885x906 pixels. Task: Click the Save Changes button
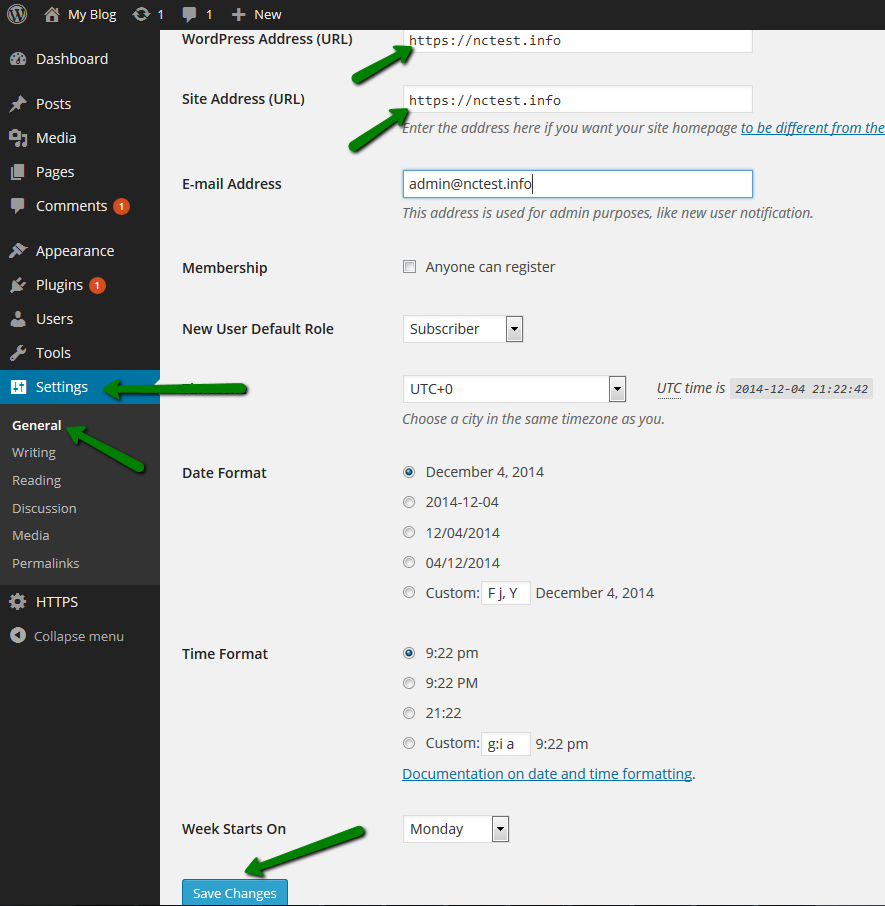235,892
